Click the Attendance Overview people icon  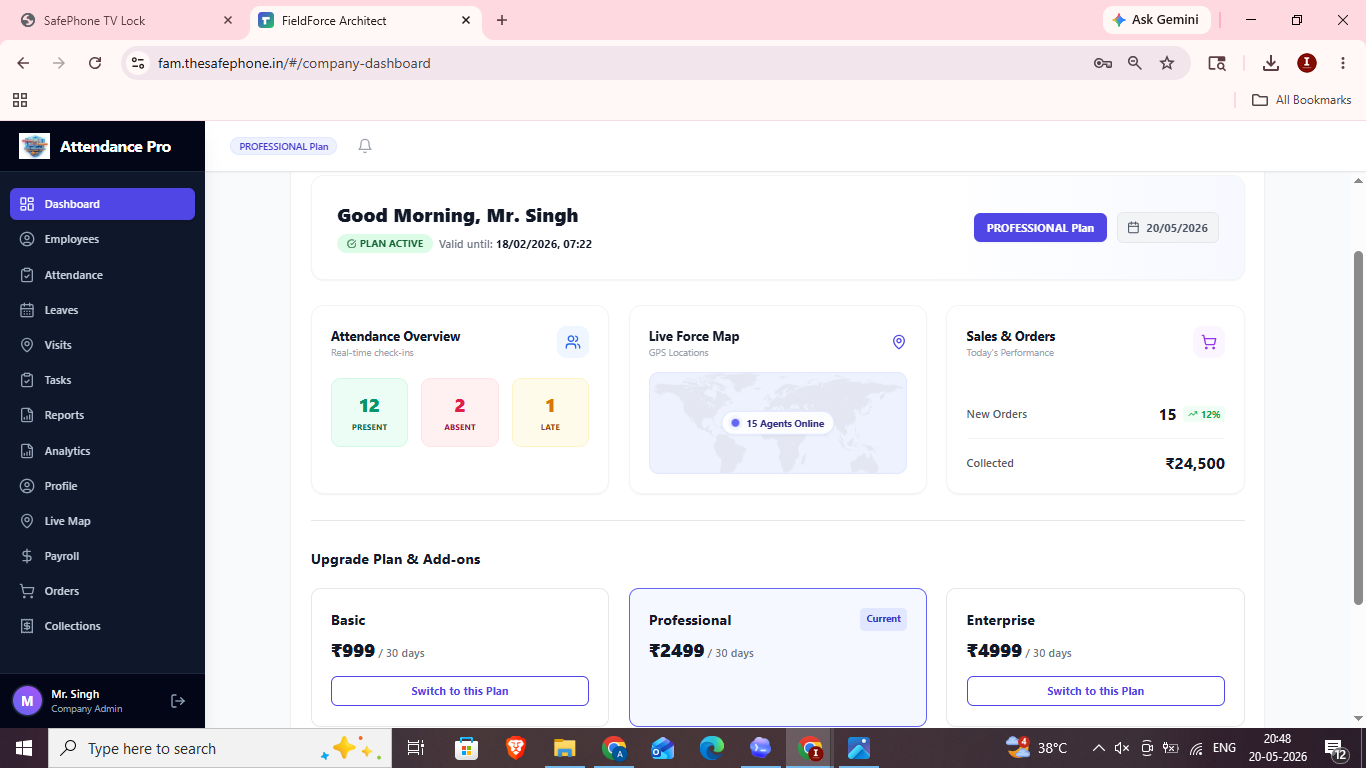[573, 342]
